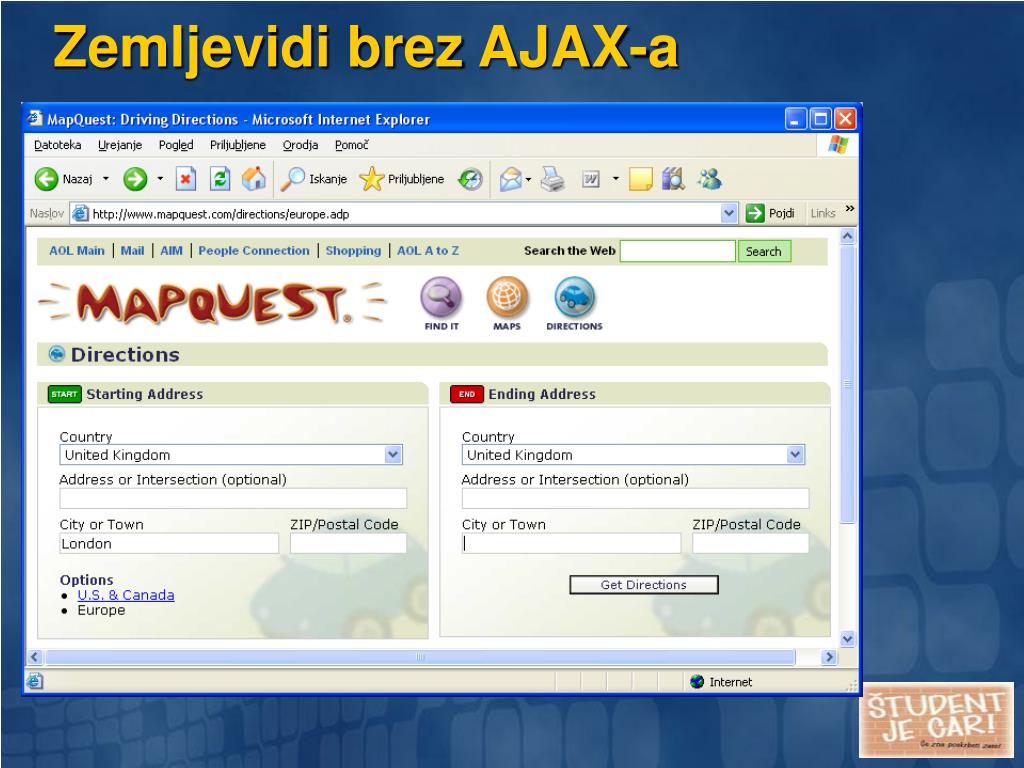
Task: Click the Mail envelope toolbar icon
Action: pos(511,179)
